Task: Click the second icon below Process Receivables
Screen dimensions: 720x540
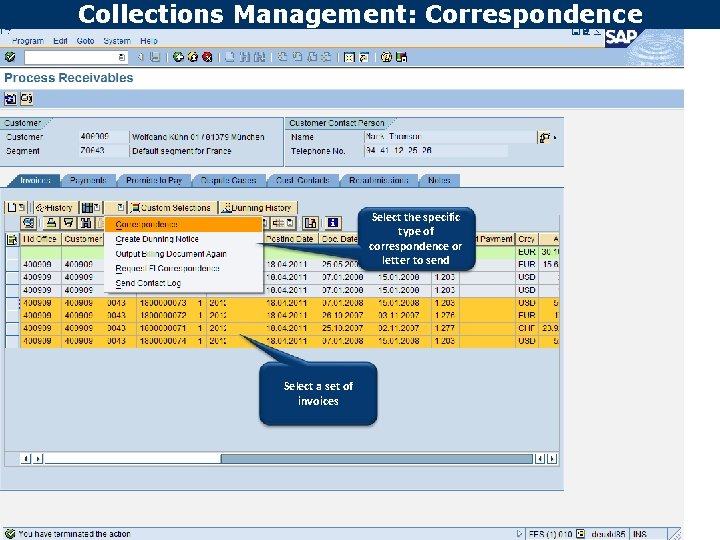Action: (27, 98)
